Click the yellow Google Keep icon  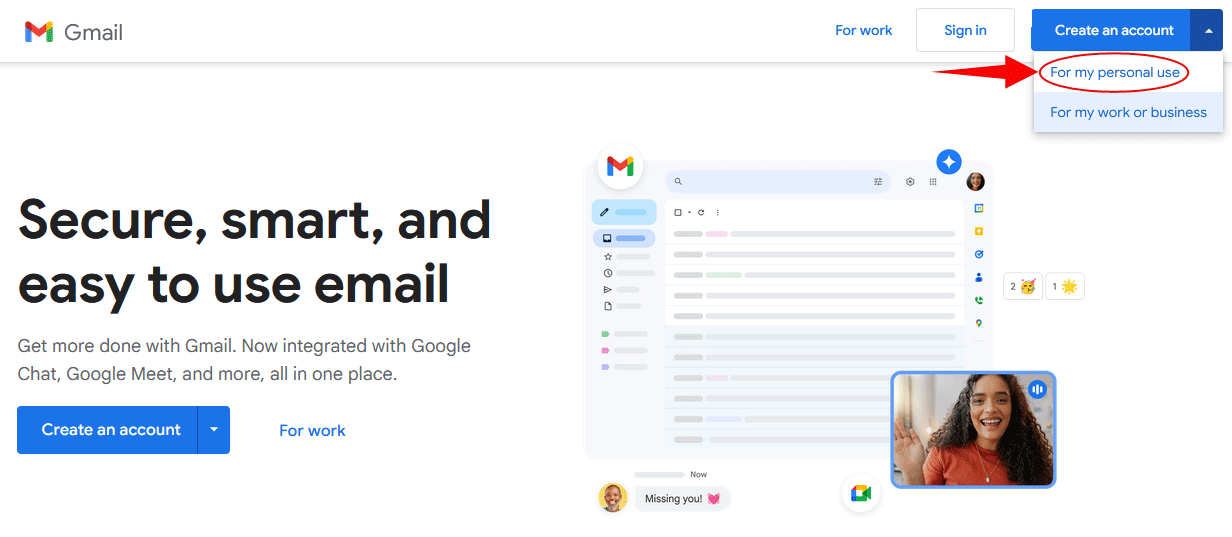click(x=979, y=231)
